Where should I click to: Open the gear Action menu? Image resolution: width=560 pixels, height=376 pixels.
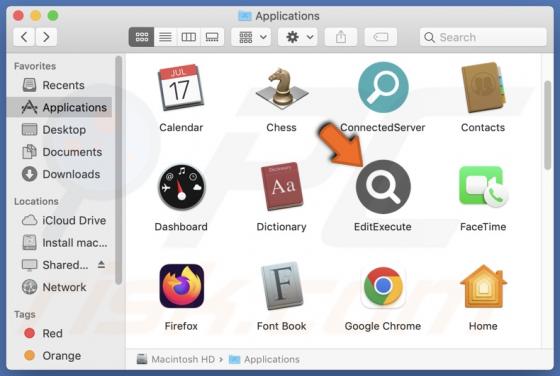(298, 37)
